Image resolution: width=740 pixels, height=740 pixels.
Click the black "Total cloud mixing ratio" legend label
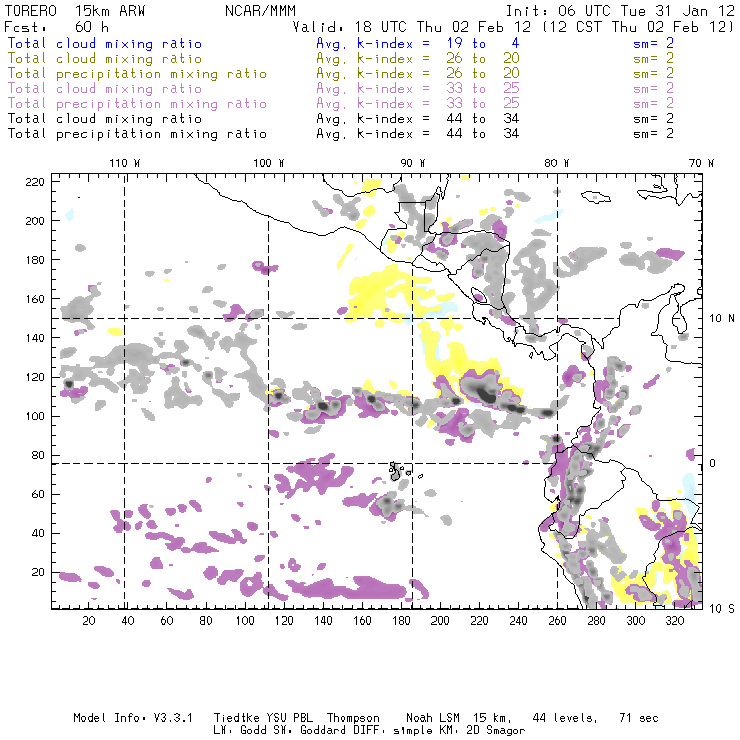click(x=105, y=119)
